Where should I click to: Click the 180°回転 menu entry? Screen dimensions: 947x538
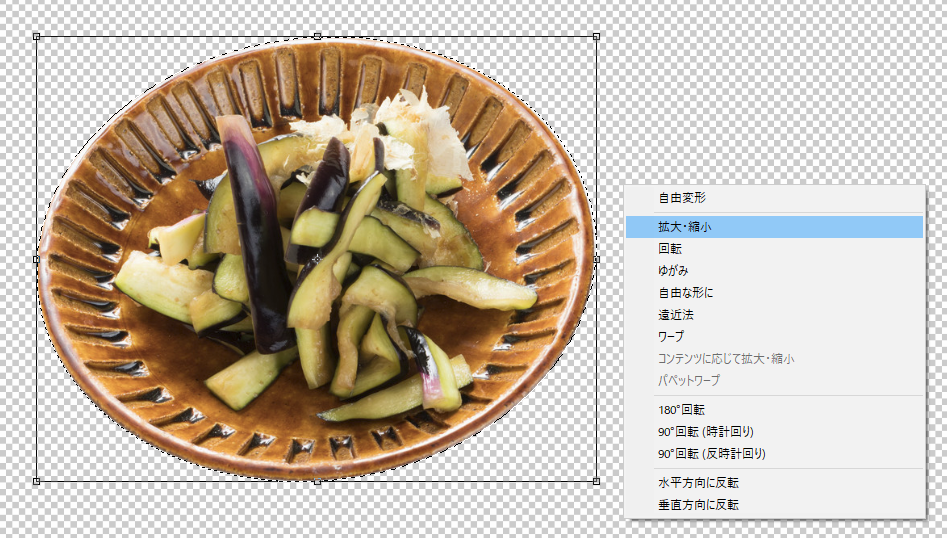[x=774, y=410]
